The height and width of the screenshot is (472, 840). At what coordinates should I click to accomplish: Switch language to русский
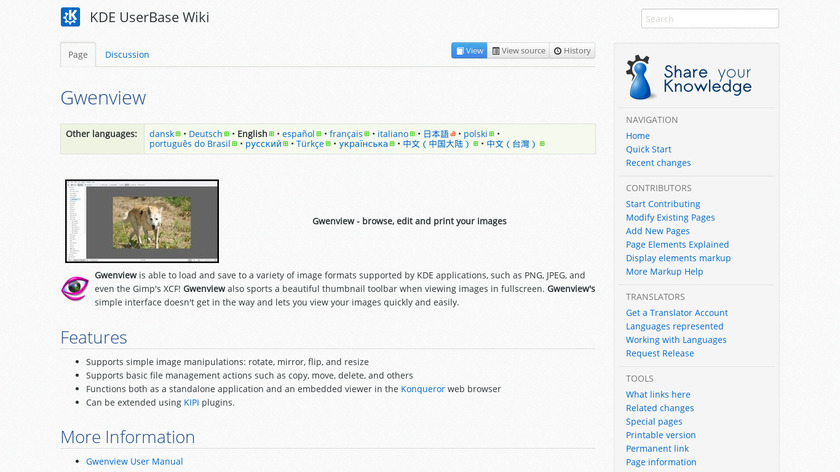pyautogui.click(x=263, y=144)
